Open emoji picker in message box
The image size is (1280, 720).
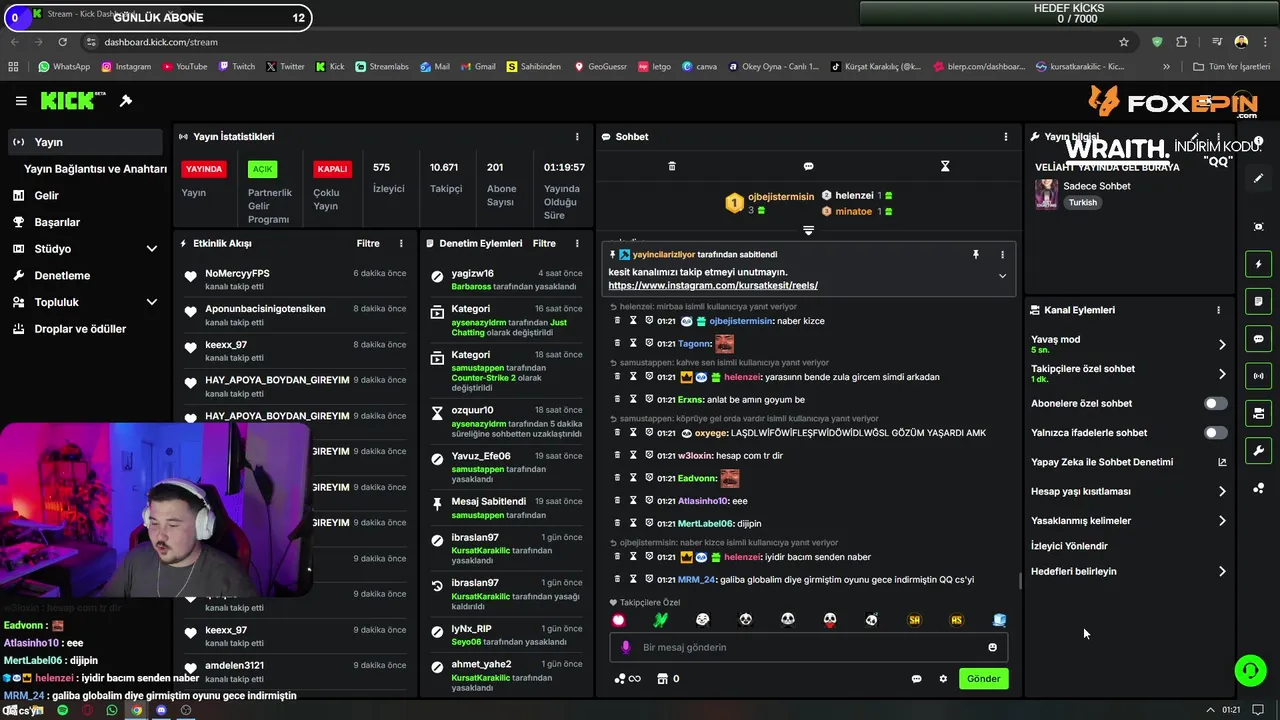click(992, 647)
